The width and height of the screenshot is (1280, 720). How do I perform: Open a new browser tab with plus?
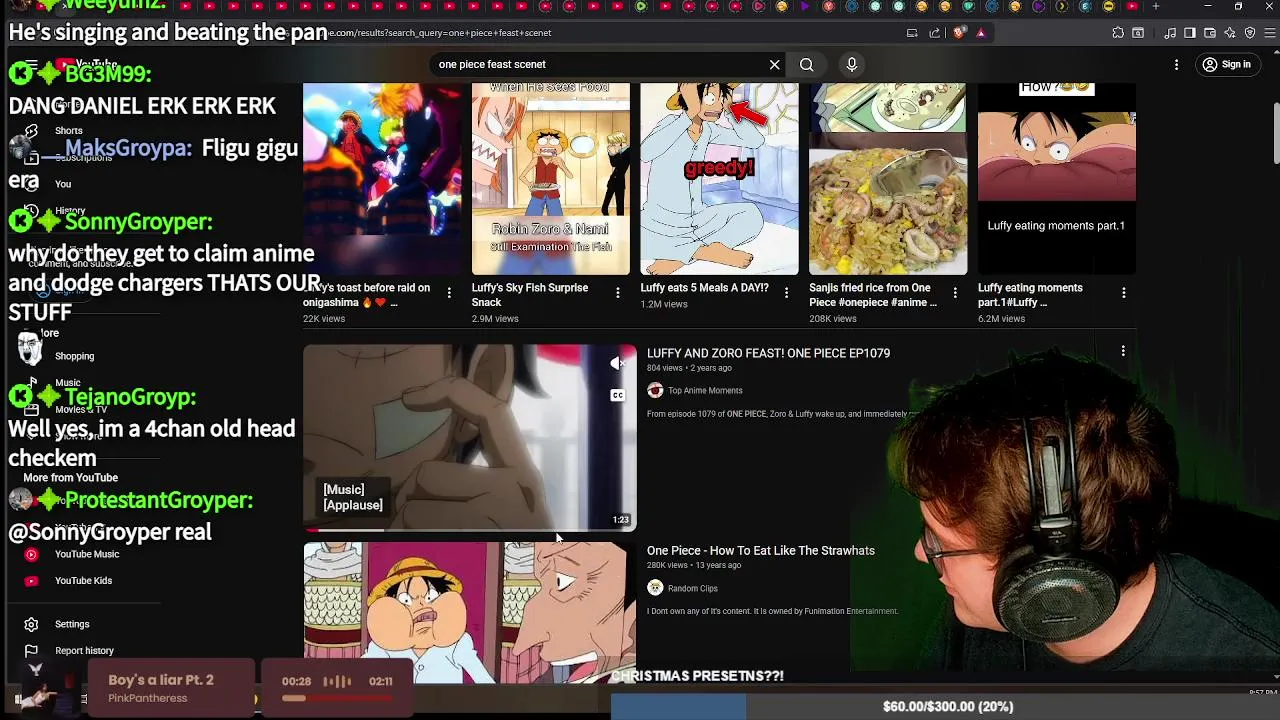click(1156, 7)
